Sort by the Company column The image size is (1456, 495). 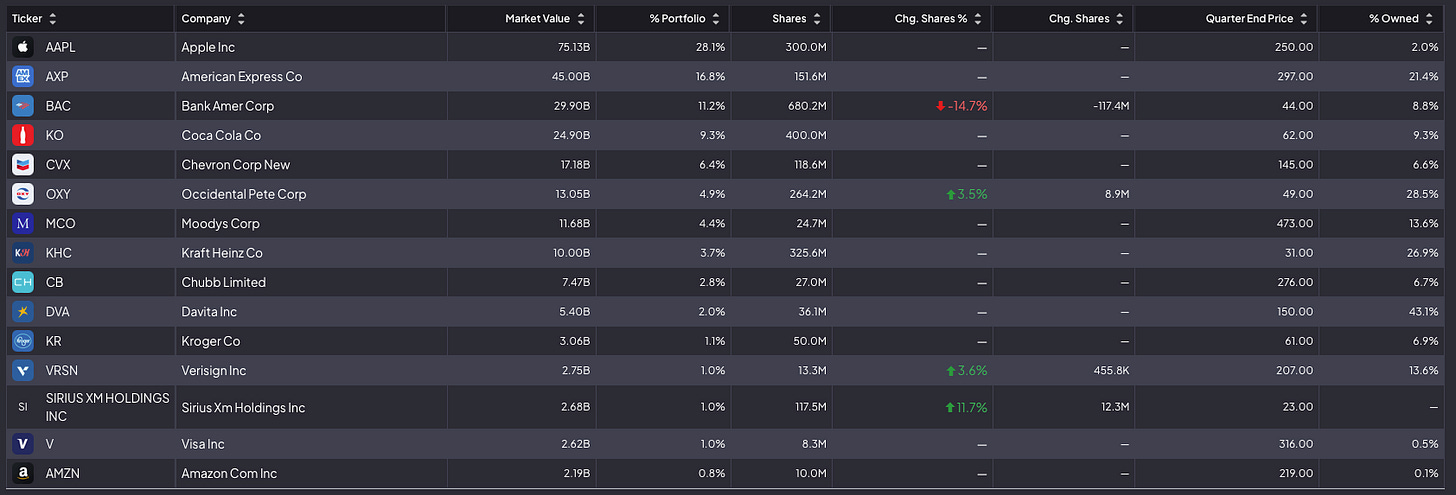241,19
